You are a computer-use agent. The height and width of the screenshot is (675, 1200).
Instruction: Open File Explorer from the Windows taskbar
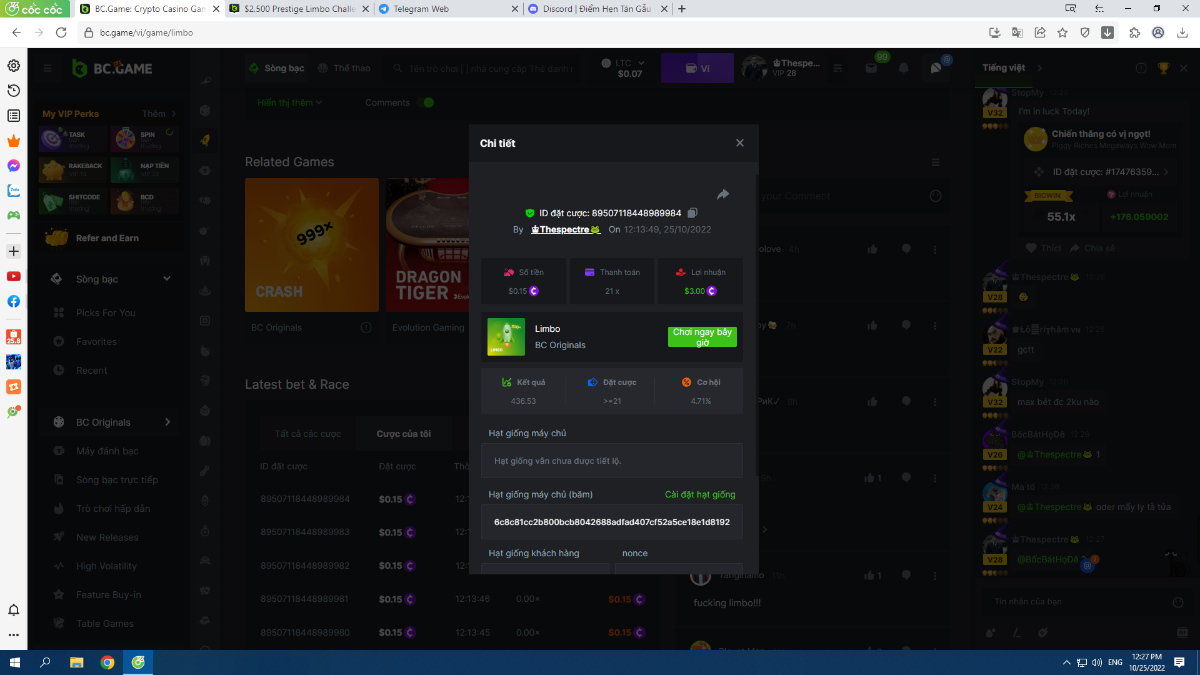pos(76,662)
